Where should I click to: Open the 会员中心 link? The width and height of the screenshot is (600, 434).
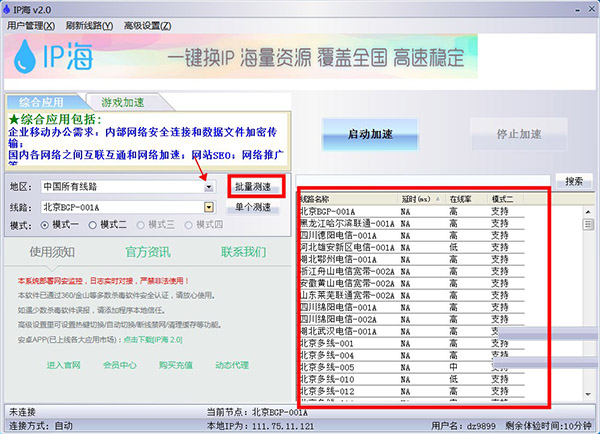point(119,365)
